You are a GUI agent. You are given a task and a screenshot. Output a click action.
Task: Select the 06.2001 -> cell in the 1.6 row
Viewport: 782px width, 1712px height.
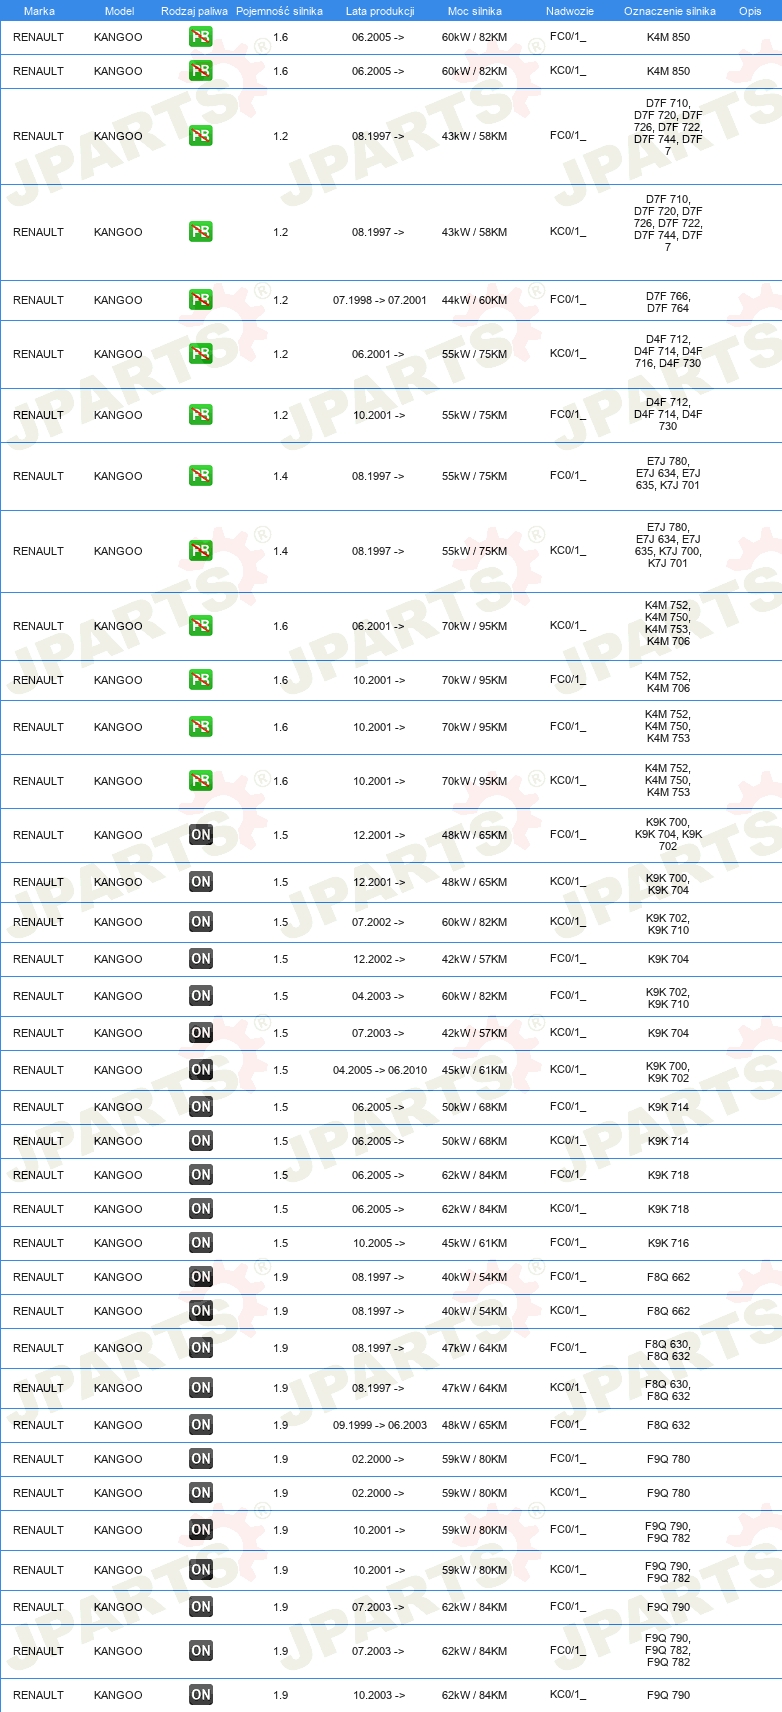[x=378, y=626]
